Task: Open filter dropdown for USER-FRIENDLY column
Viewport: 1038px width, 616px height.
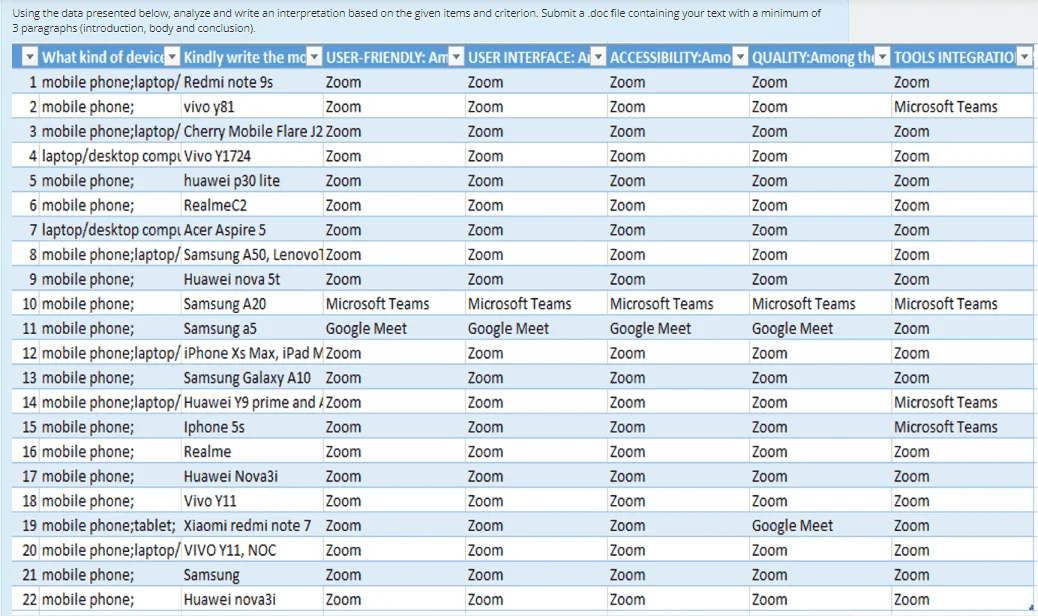Action: (457, 58)
